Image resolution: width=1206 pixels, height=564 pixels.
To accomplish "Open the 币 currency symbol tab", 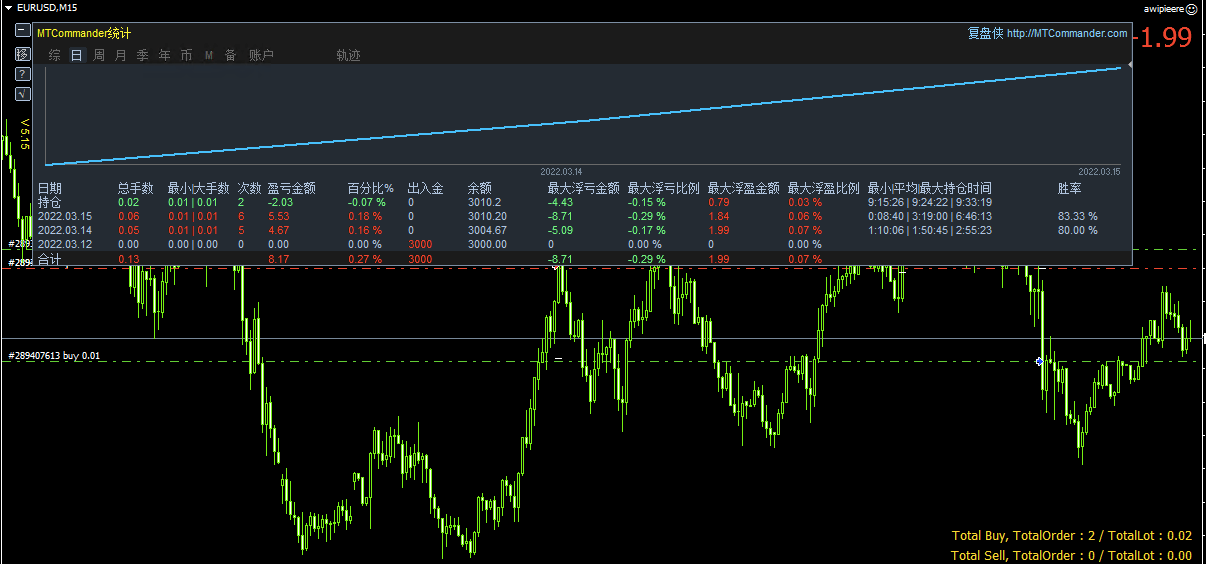I will point(187,56).
